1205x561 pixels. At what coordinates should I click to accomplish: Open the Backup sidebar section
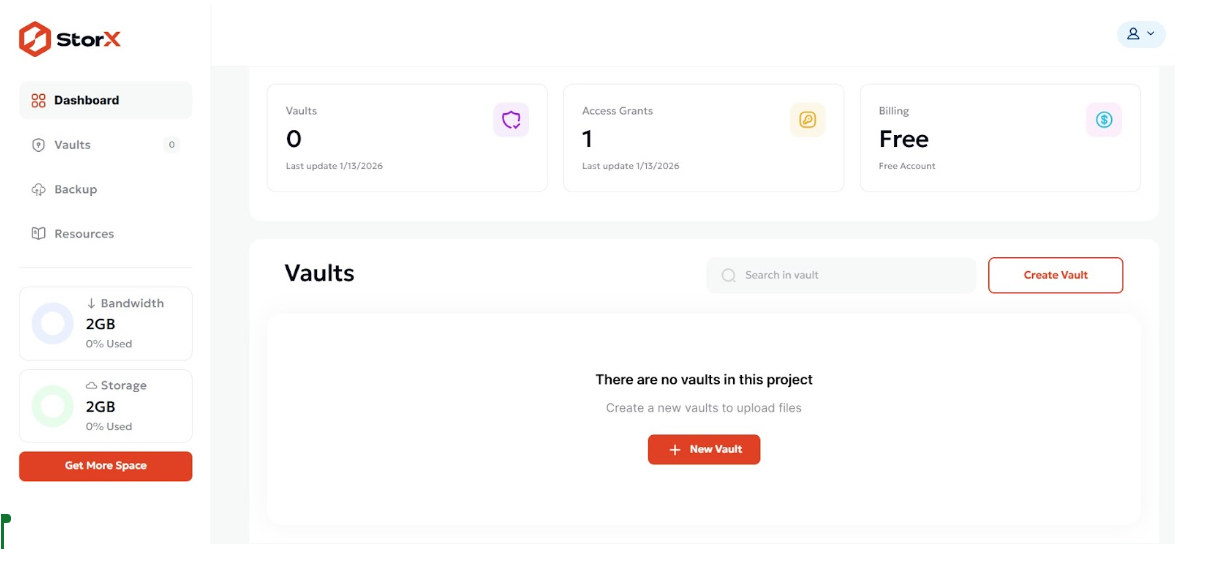tap(76, 190)
